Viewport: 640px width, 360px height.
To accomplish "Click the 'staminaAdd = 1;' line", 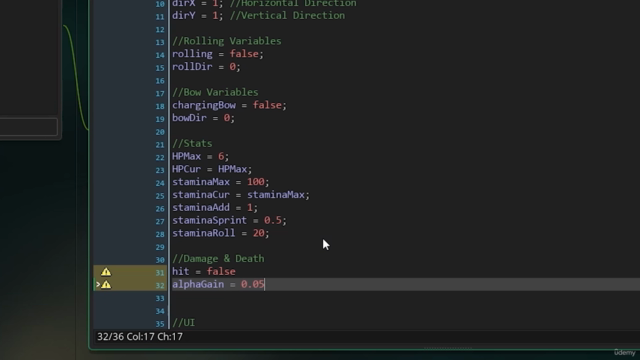I will (x=215, y=207).
